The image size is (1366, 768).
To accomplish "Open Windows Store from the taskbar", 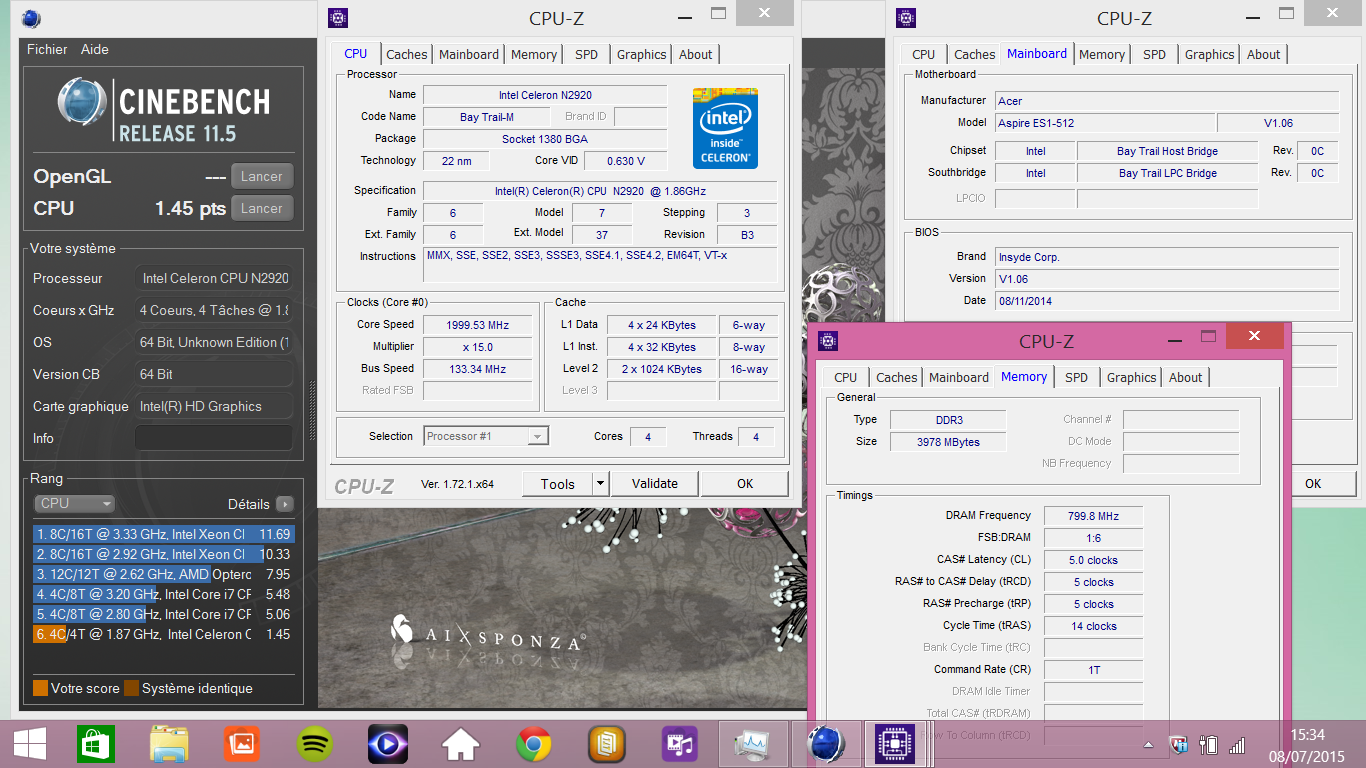I will point(96,744).
